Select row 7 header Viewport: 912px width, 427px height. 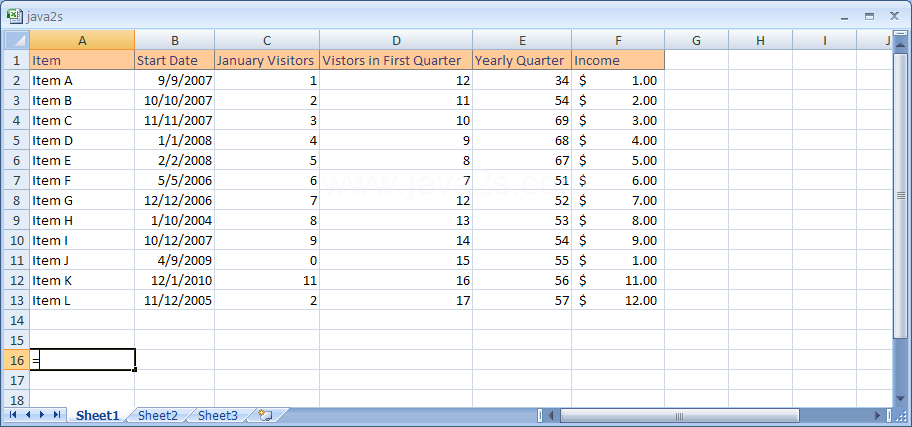(16, 180)
